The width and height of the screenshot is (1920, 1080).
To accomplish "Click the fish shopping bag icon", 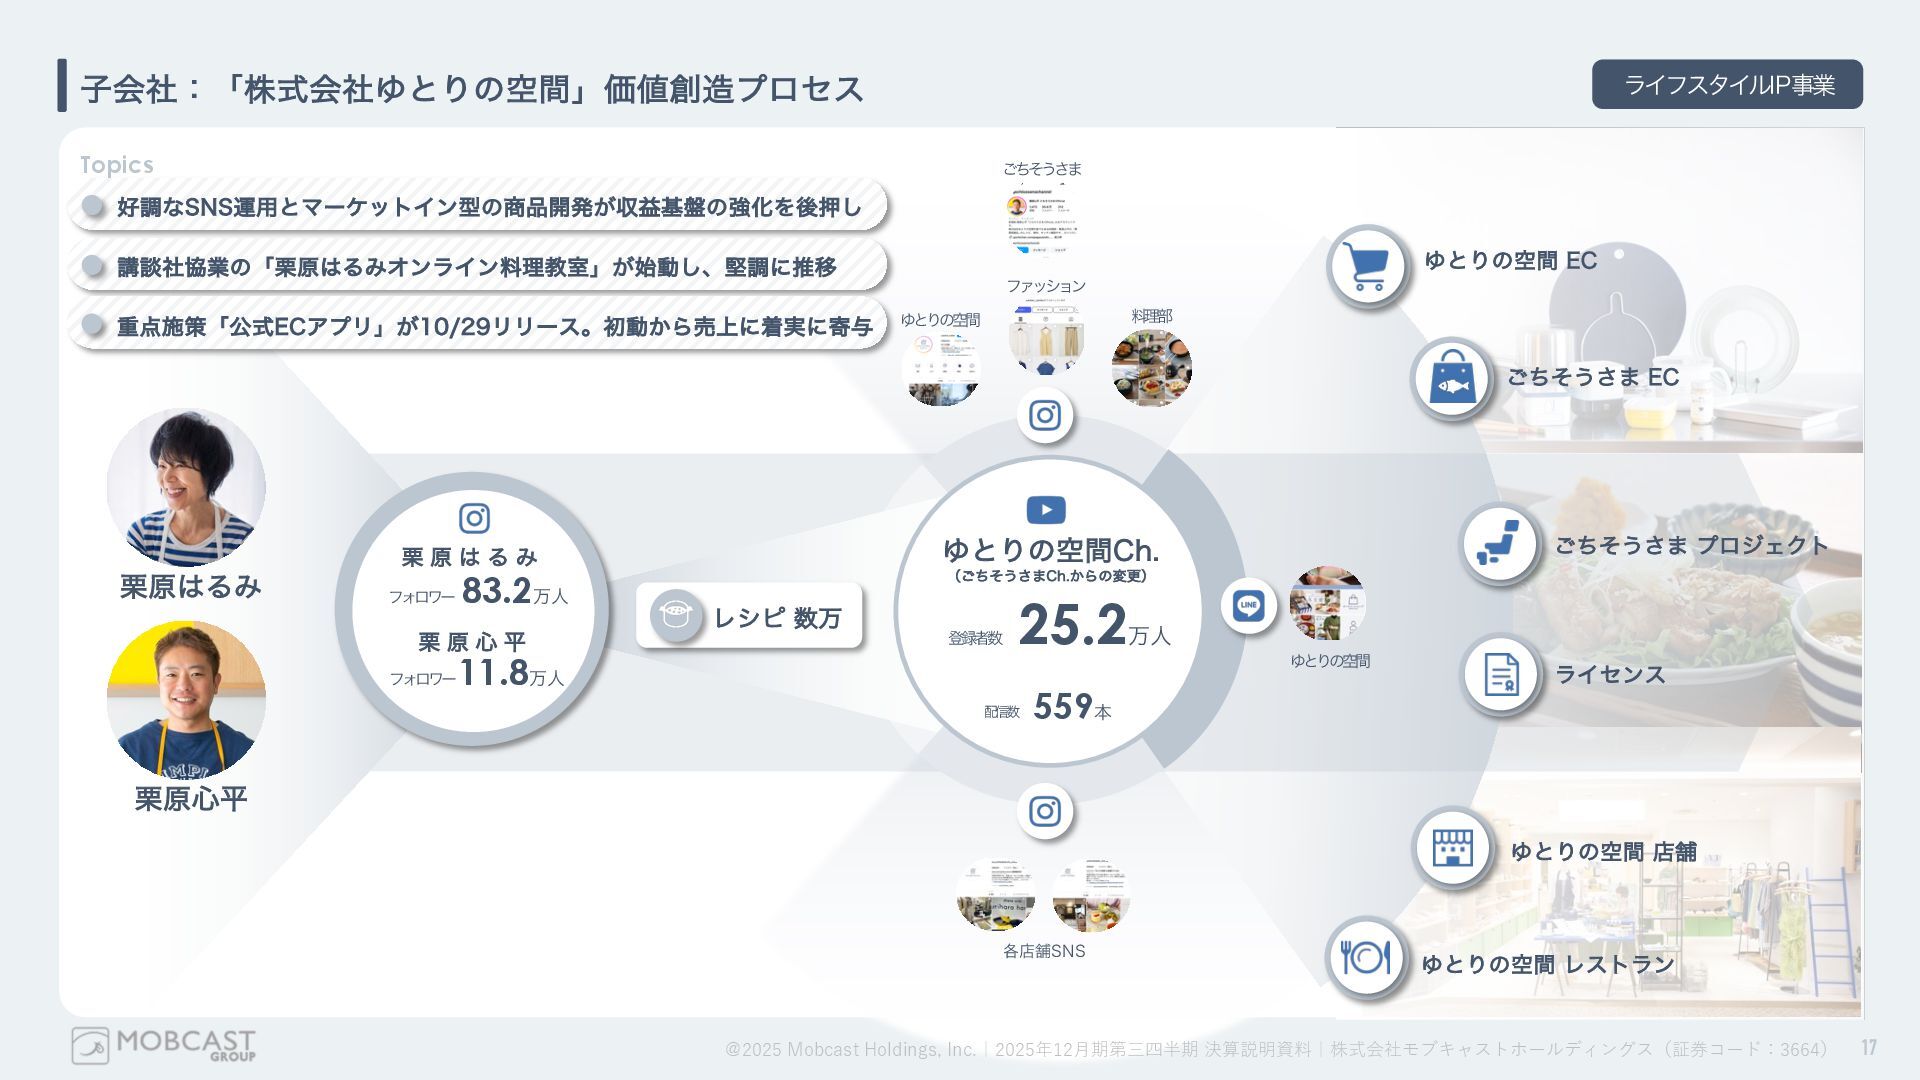I will pyautogui.click(x=1451, y=379).
